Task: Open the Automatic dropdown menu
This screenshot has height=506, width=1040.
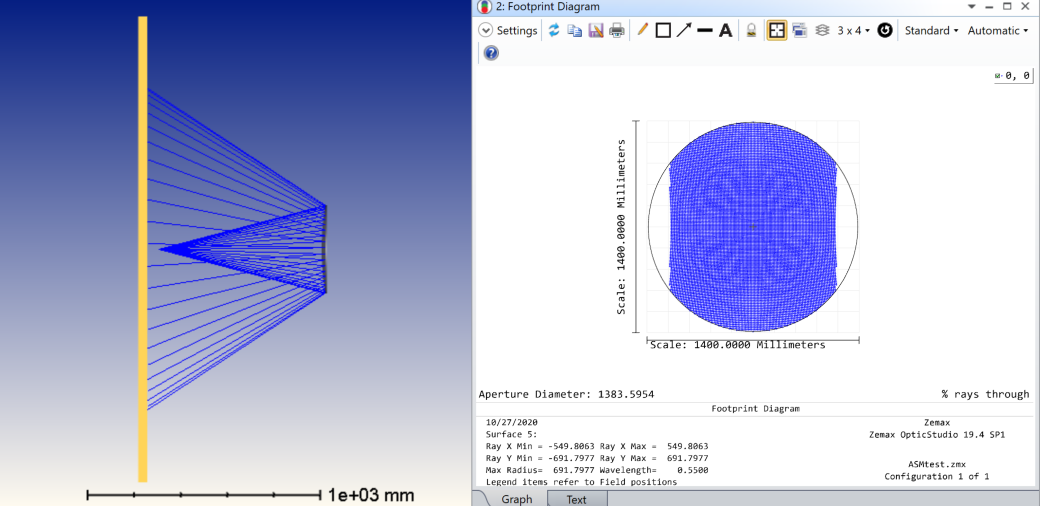Action: click(x=998, y=31)
